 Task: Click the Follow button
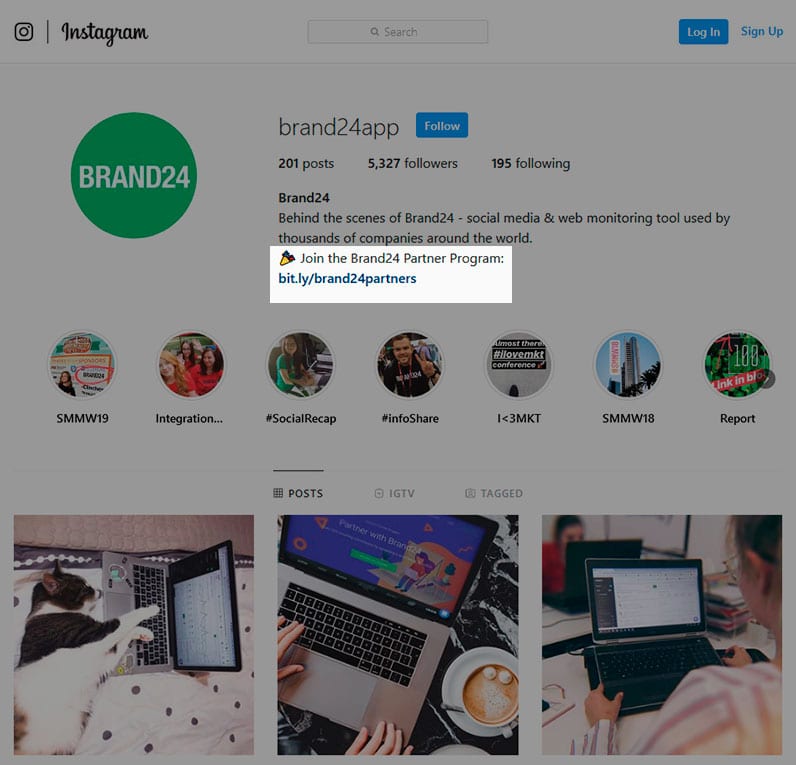point(442,125)
